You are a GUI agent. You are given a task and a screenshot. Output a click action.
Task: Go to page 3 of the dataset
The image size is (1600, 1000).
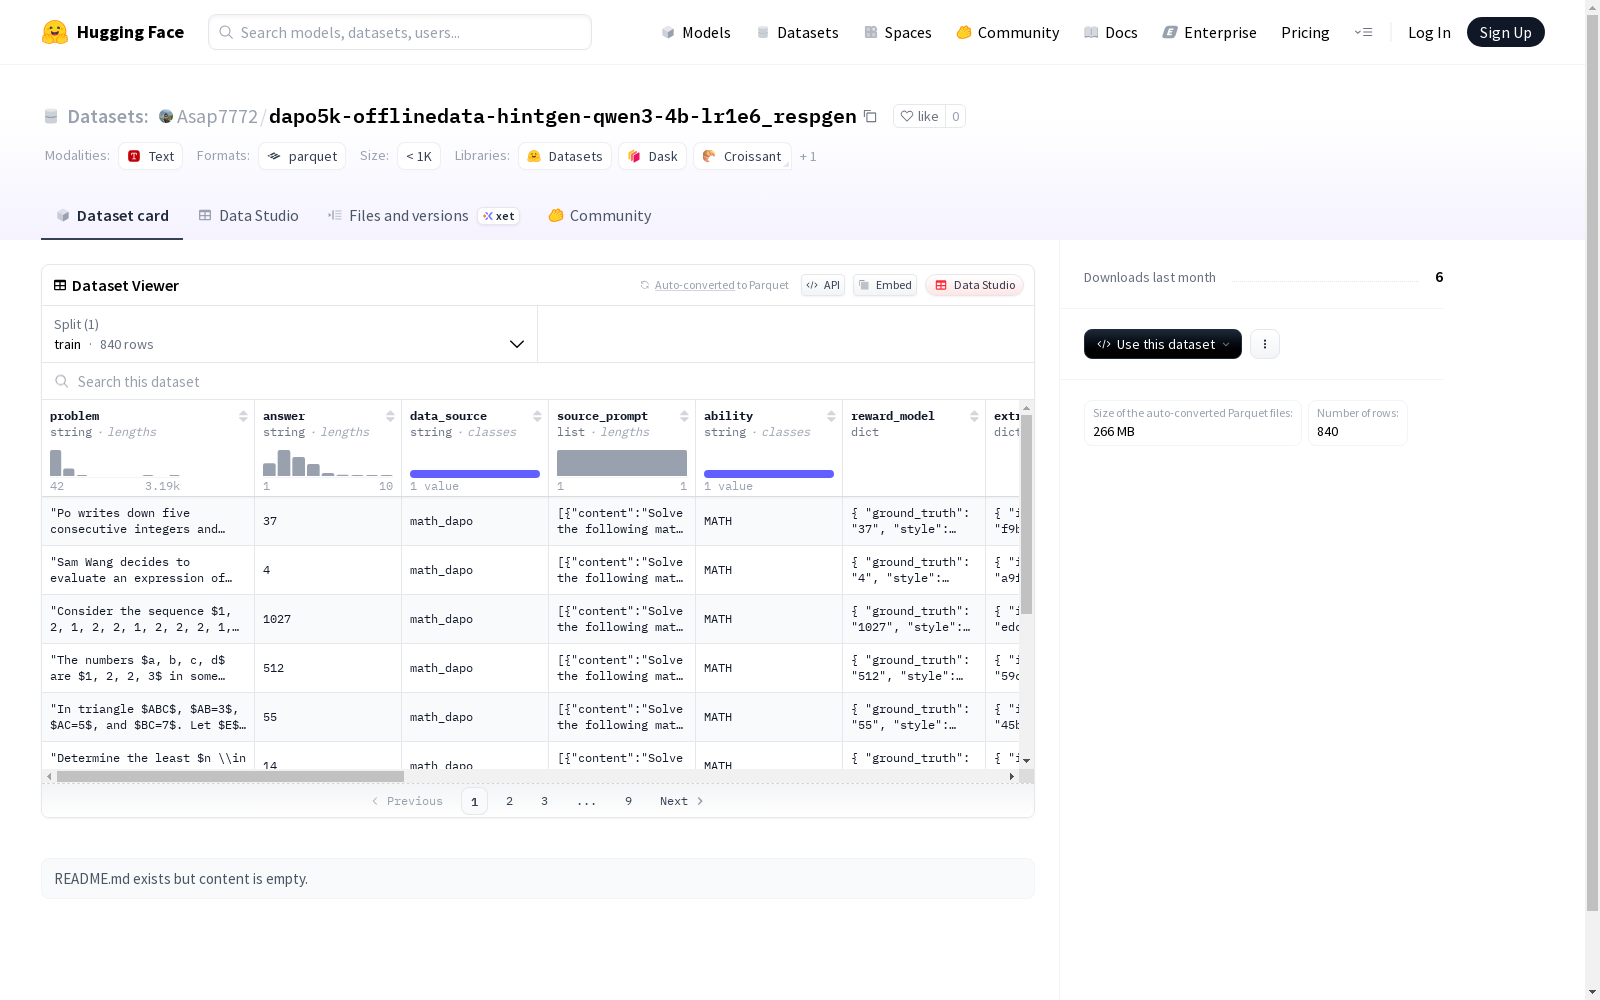coord(545,801)
